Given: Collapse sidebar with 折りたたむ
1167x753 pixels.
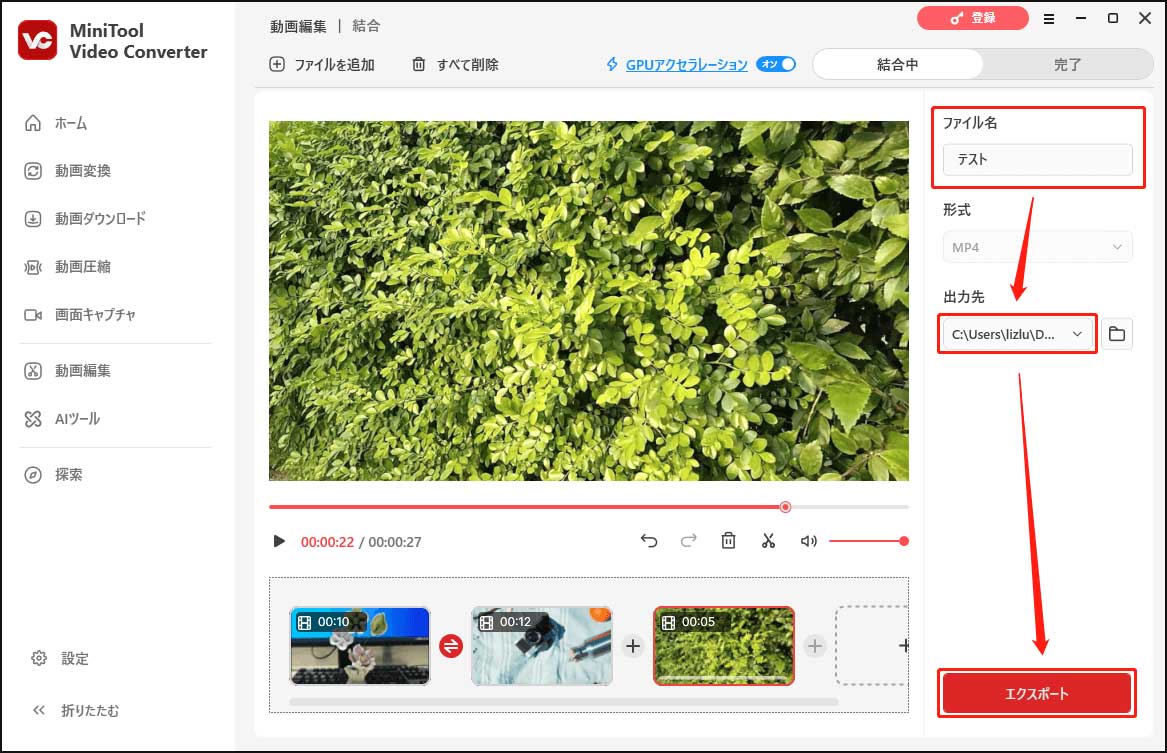Looking at the screenshot, I should [75, 711].
